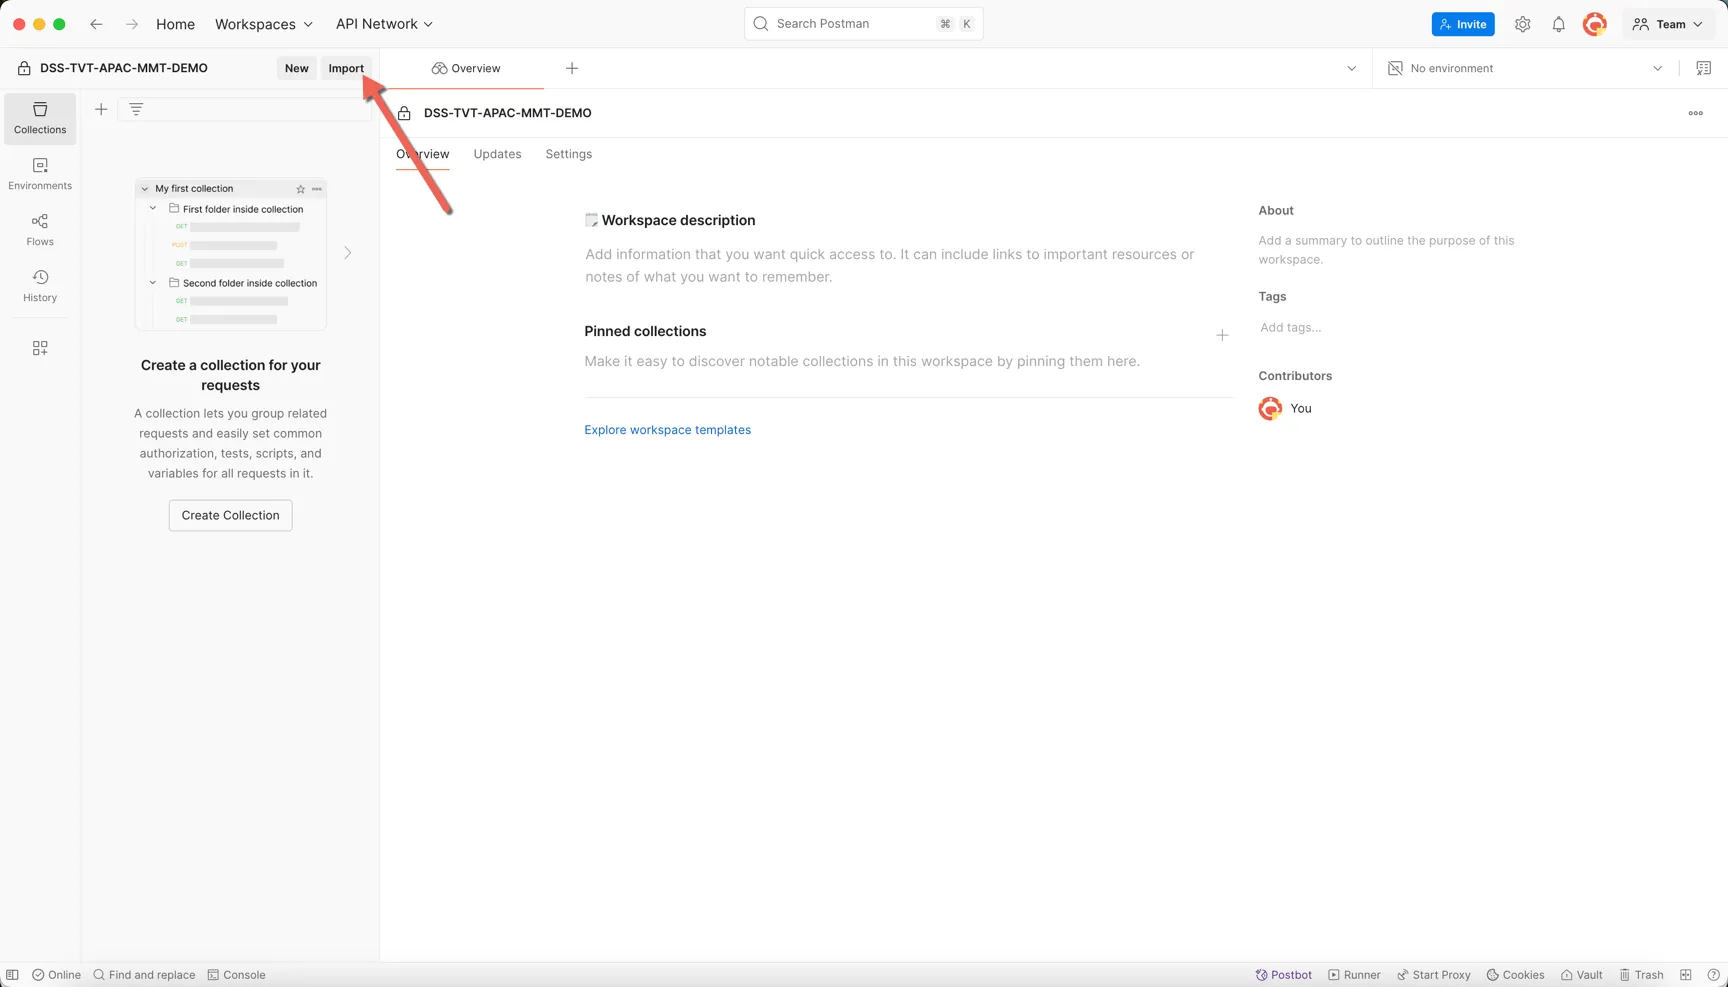Click the plus icon to create new collection
1728x987 pixels.
tap(101, 109)
